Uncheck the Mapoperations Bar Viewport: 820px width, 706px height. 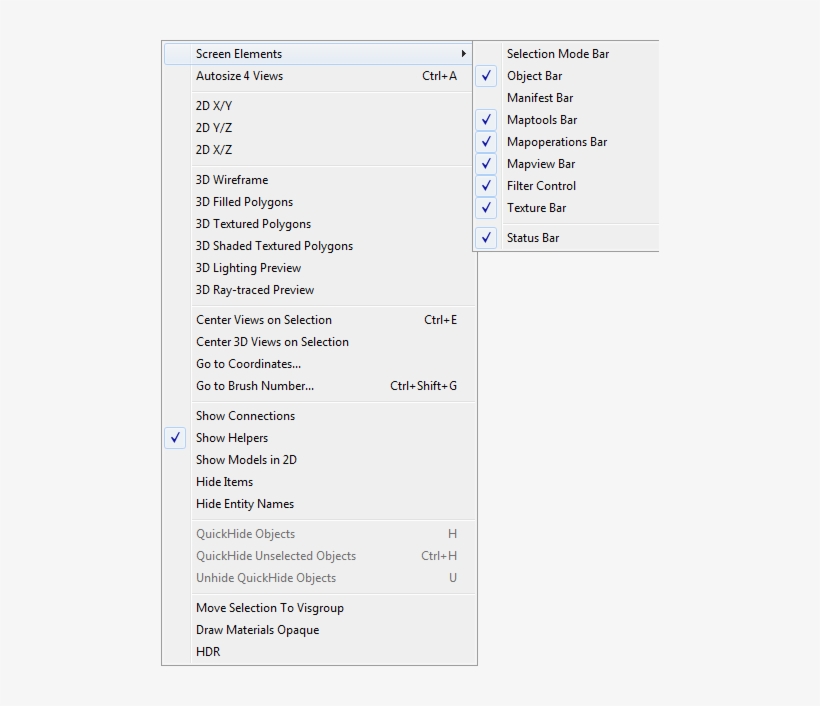(x=556, y=142)
